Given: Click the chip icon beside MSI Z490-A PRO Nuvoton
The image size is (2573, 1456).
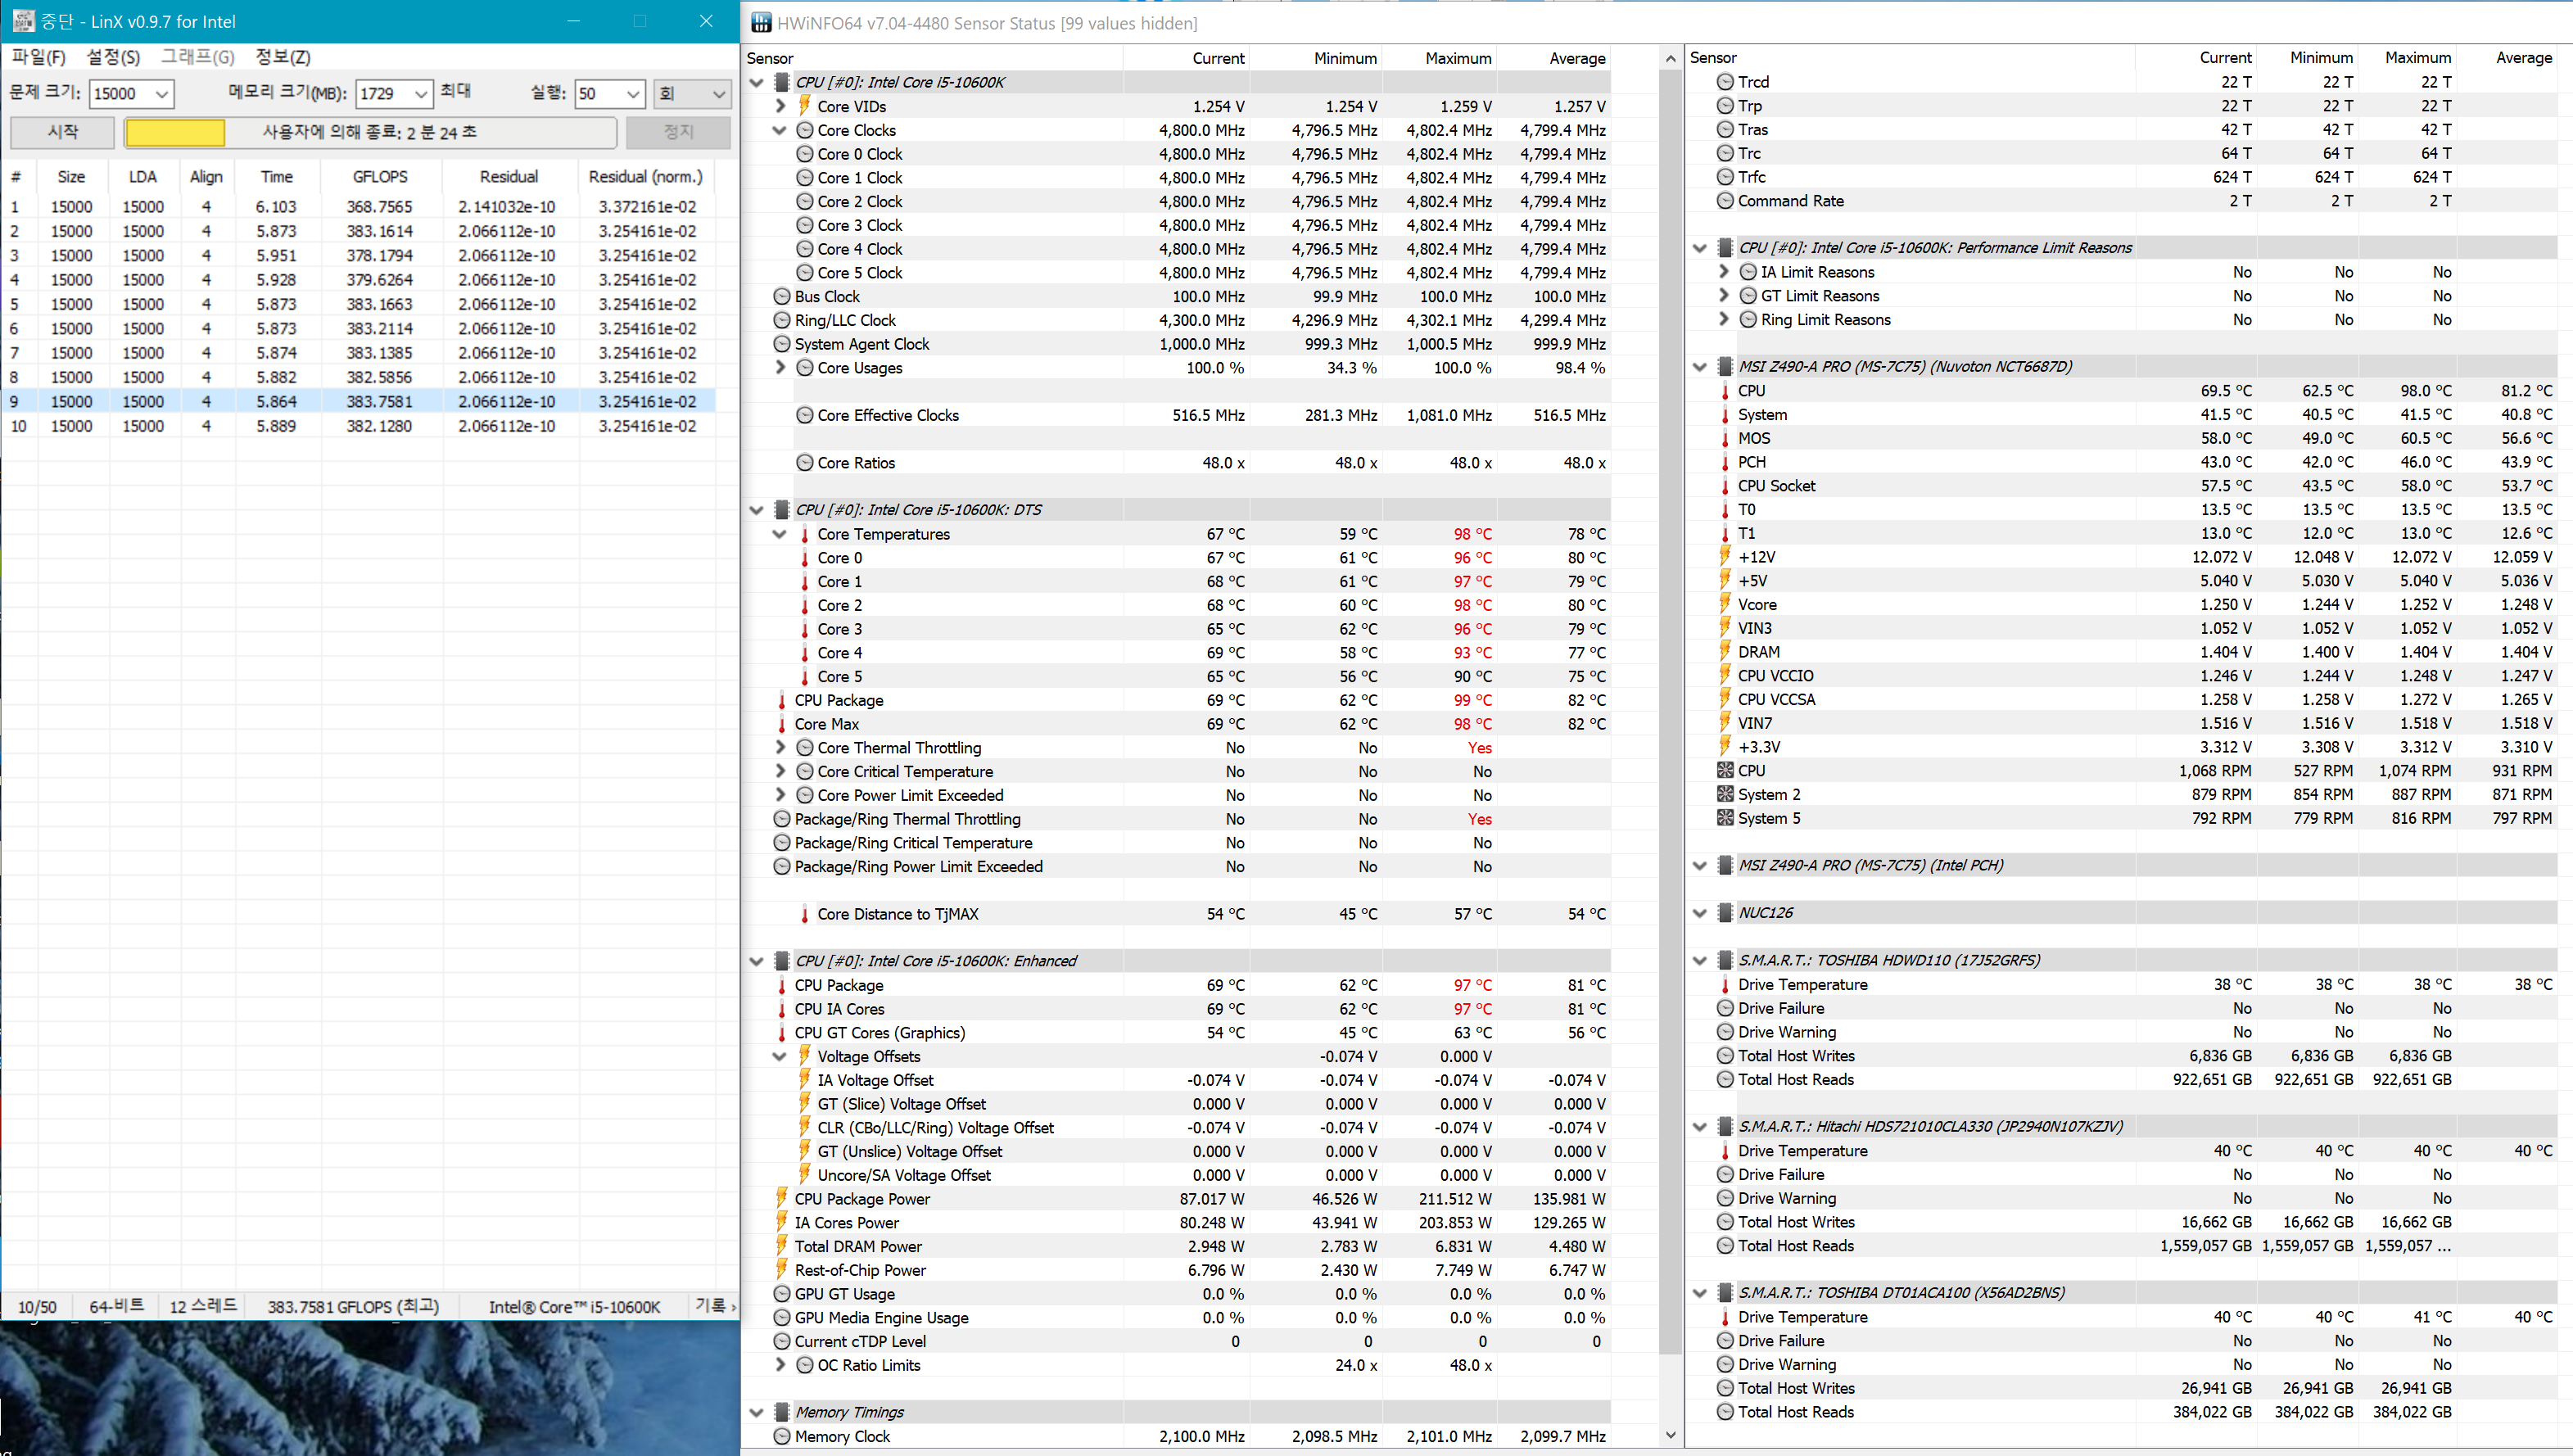Looking at the screenshot, I should [1725, 366].
